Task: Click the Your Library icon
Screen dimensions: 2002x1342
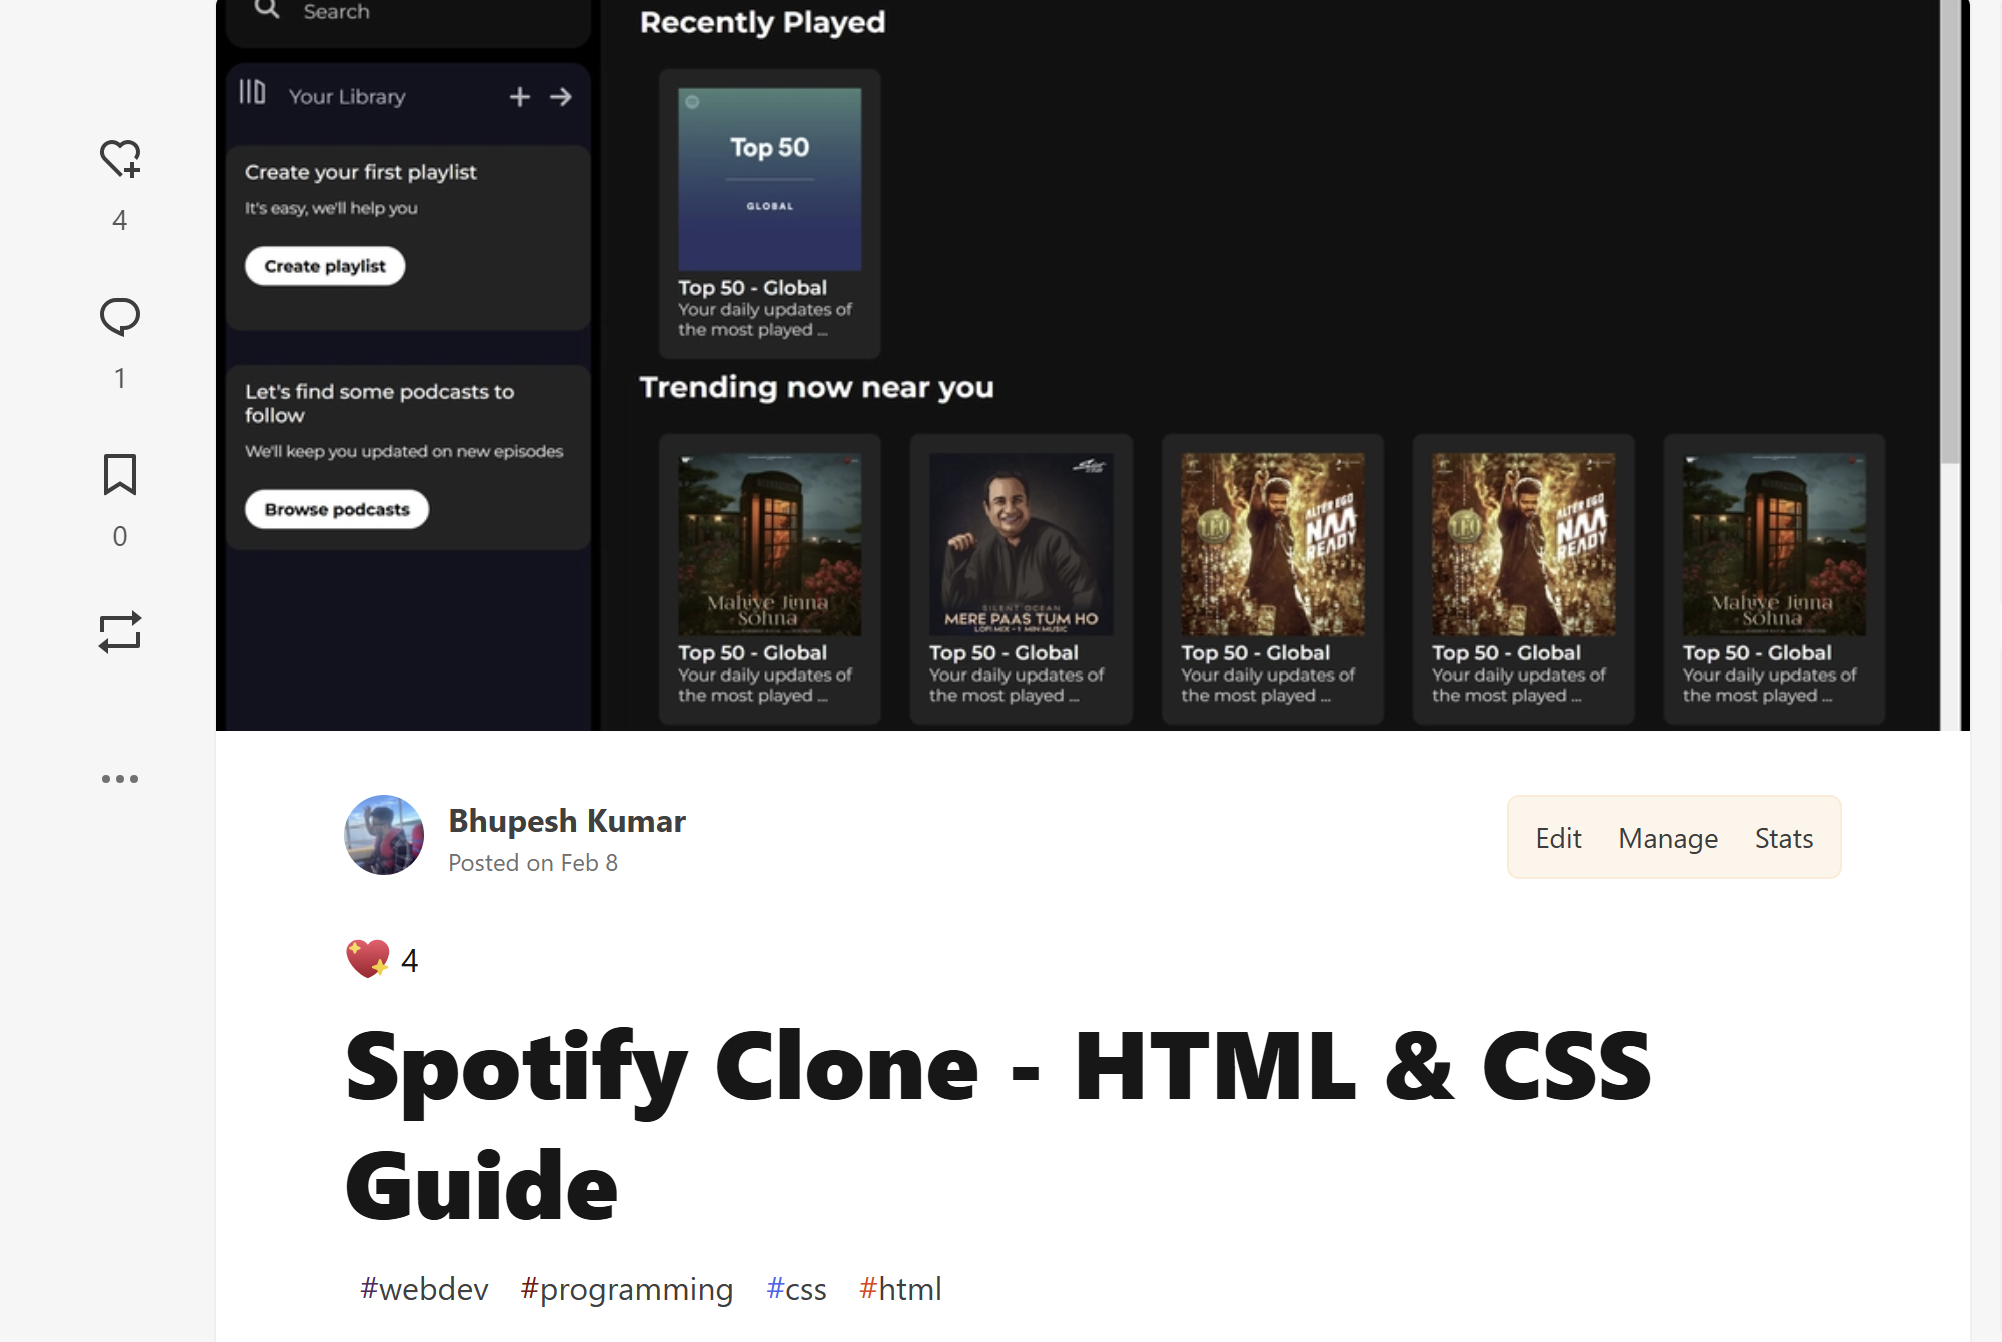Action: pyautogui.click(x=251, y=94)
